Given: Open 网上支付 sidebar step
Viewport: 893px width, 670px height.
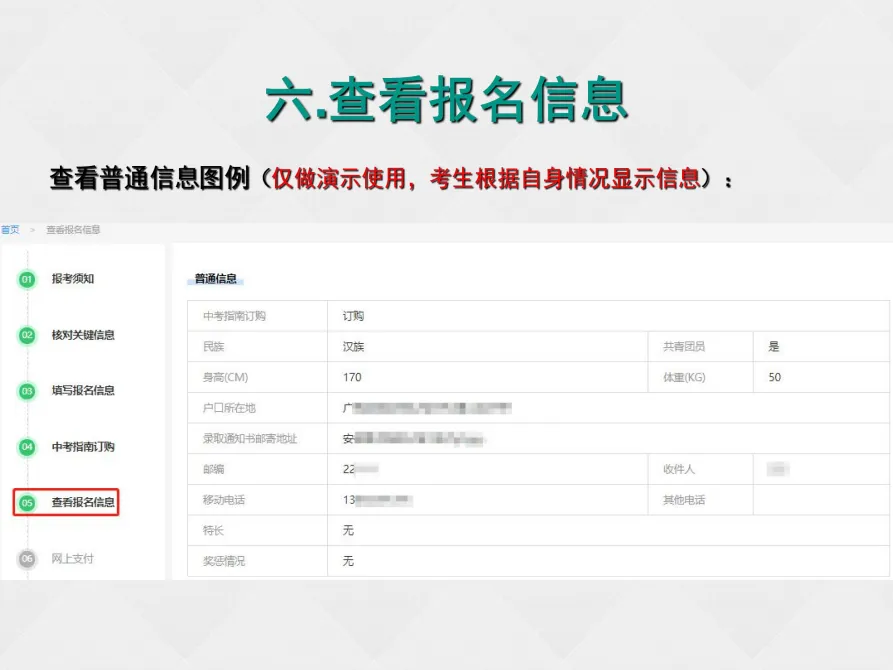Looking at the screenshot, I should click(72, 558).
